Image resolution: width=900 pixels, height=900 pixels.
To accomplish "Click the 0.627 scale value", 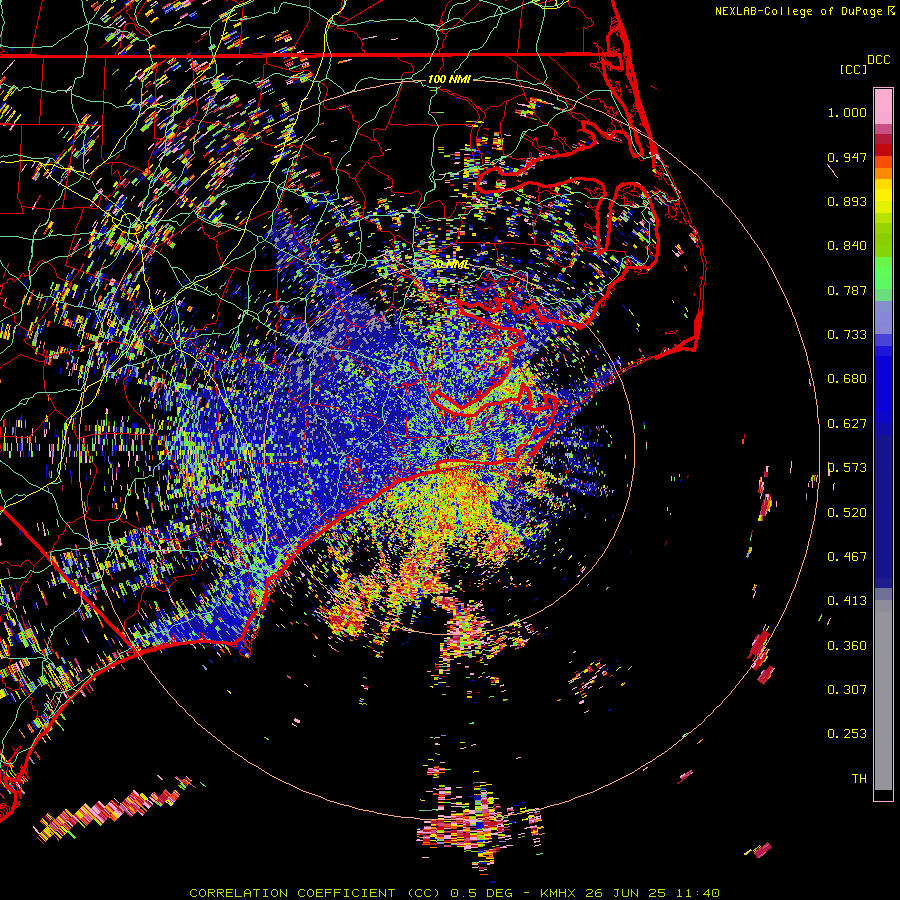I will (847, 424).
